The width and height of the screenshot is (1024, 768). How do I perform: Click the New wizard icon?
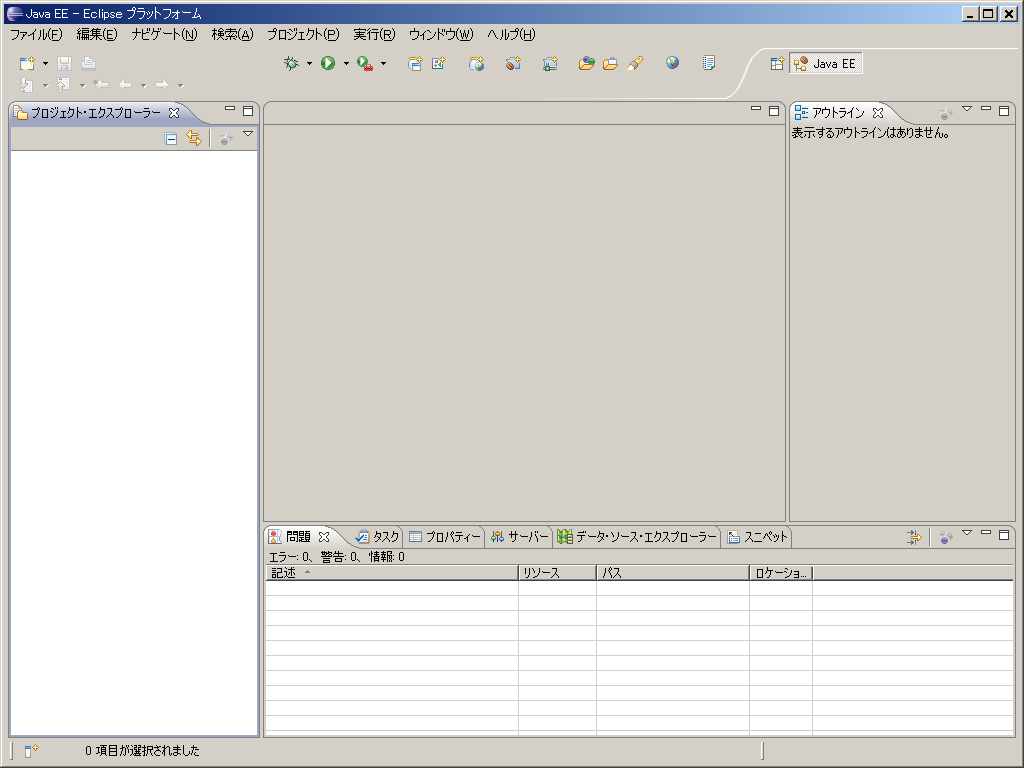point(27,63)
